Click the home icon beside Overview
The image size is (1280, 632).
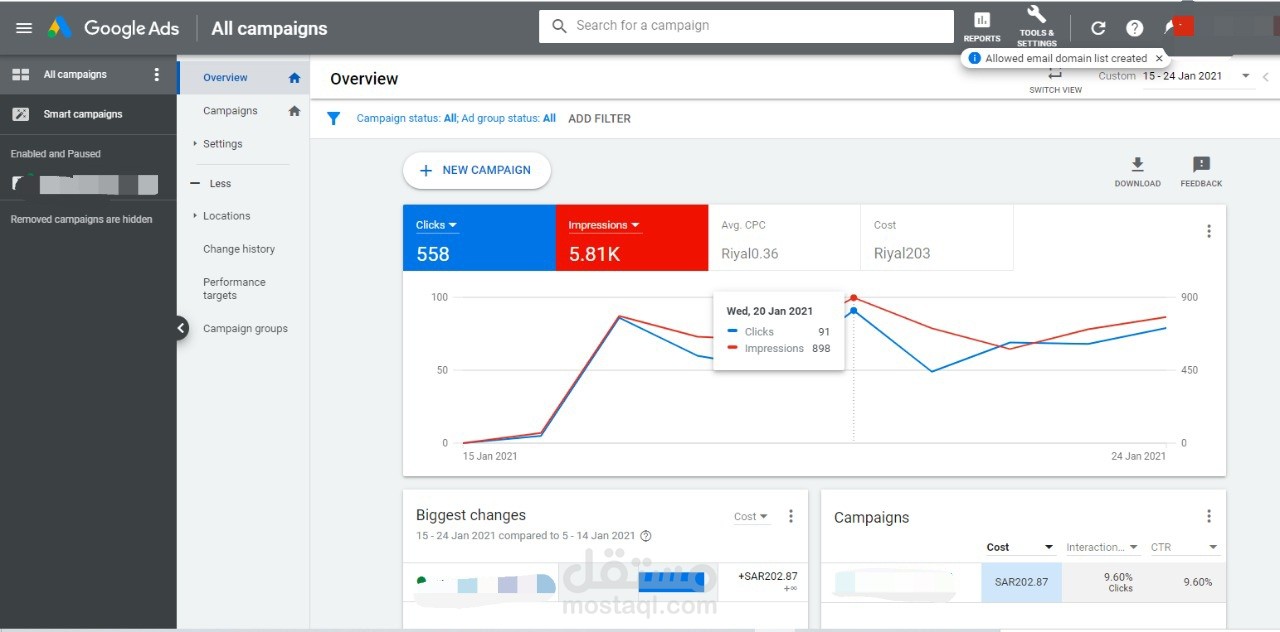click(294, 78)
